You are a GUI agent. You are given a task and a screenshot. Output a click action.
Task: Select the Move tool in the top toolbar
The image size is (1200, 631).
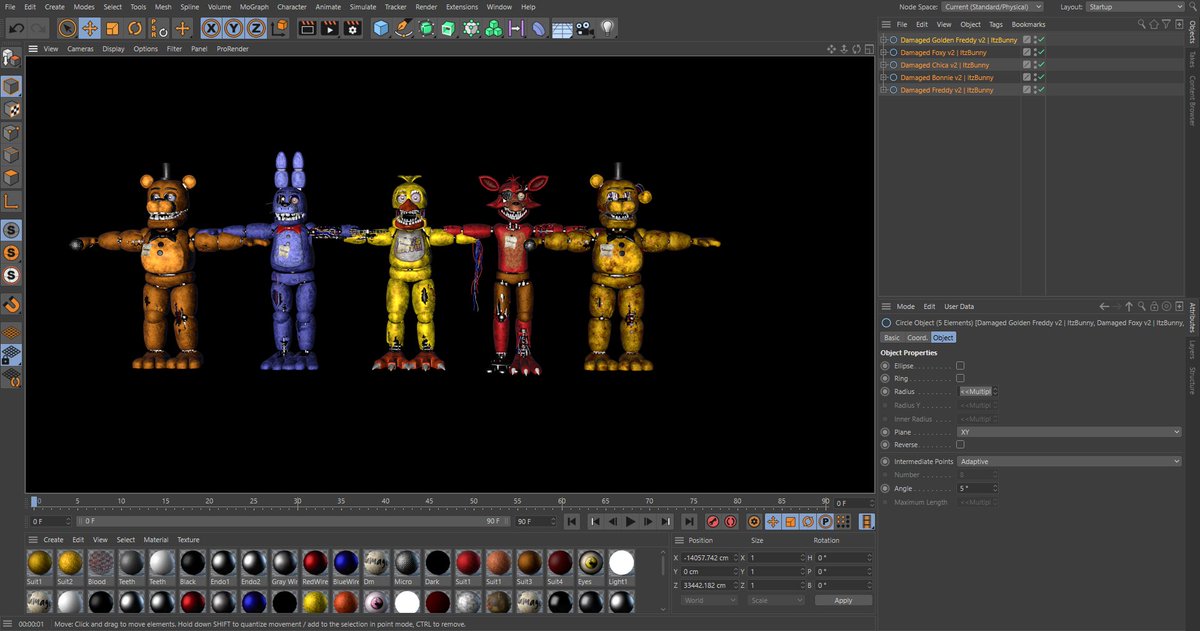pos(89,28)
